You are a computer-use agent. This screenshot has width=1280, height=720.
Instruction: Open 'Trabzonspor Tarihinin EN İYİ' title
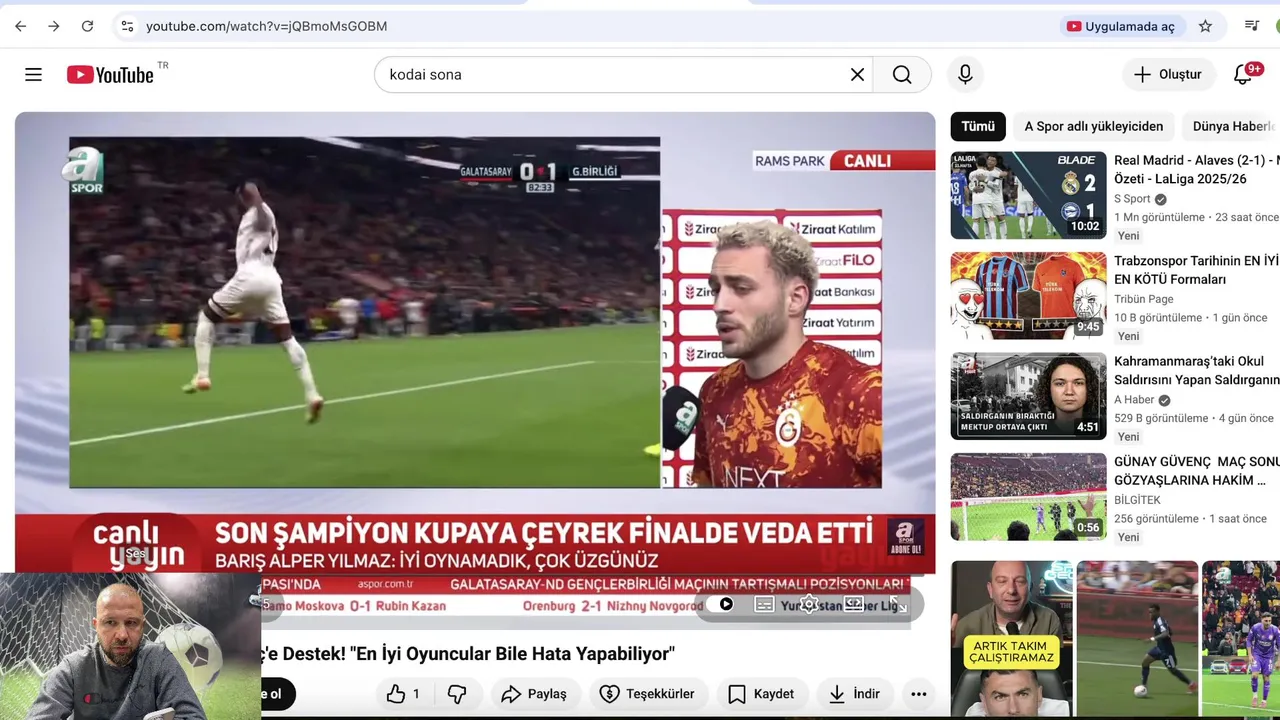[x=1196, y=270]
